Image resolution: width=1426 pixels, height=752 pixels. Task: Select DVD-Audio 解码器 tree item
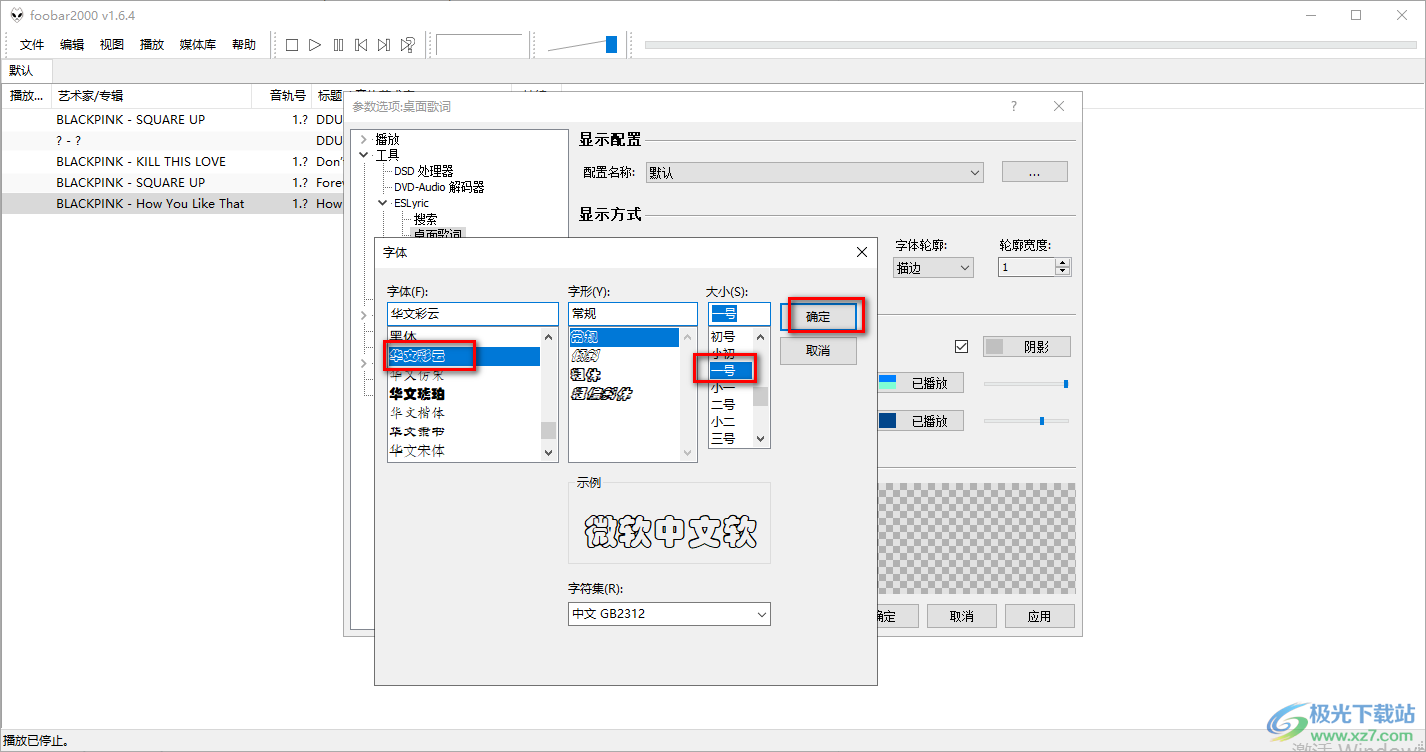[x=439, y=187]
